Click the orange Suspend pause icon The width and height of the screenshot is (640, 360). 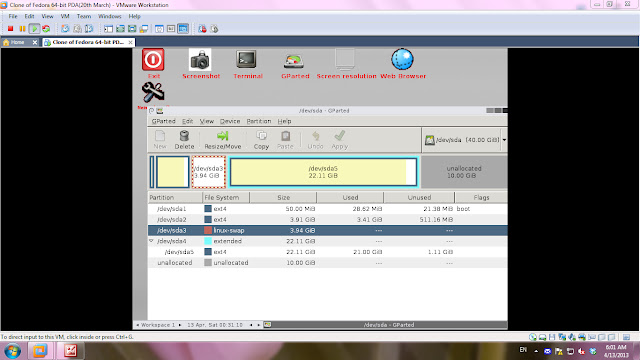point(22,29)
